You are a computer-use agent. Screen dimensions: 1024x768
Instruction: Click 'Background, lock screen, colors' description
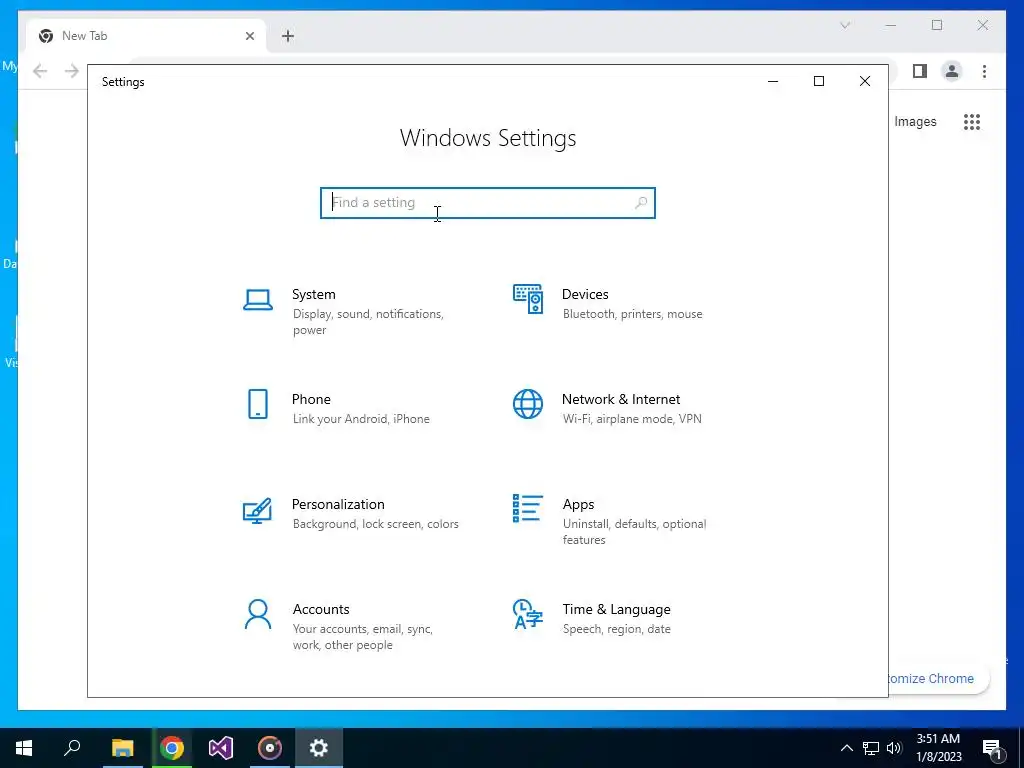click(x=376, y=524)
